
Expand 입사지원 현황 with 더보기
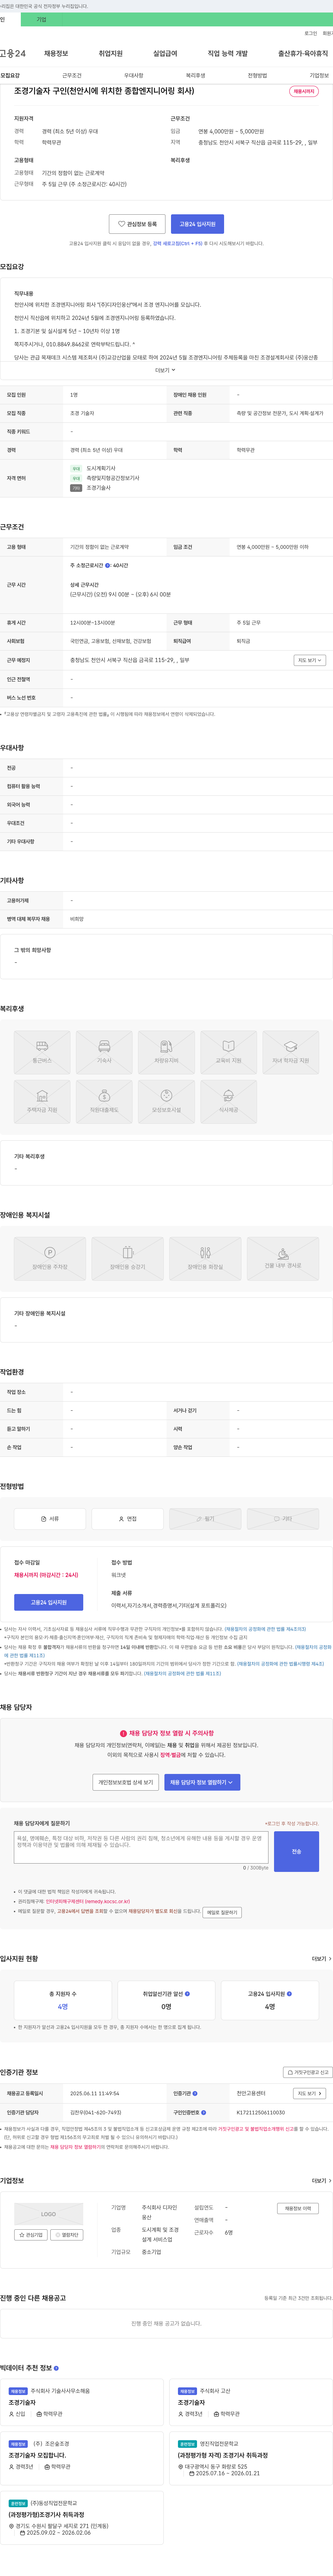320,1959
